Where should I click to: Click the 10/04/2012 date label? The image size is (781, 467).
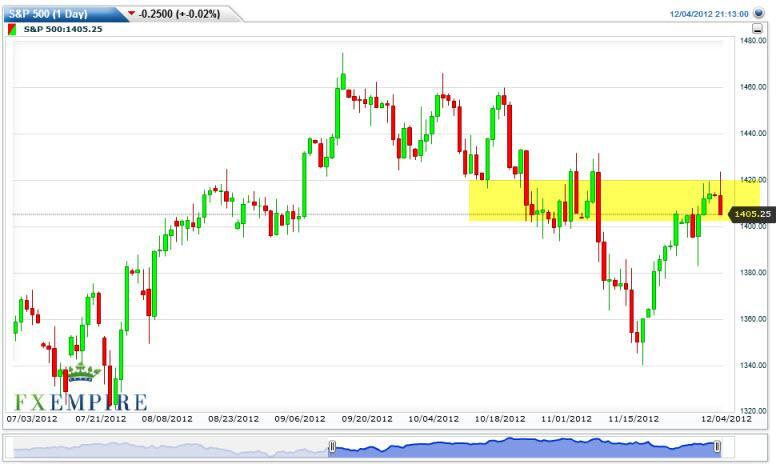[x=433, y=419]
